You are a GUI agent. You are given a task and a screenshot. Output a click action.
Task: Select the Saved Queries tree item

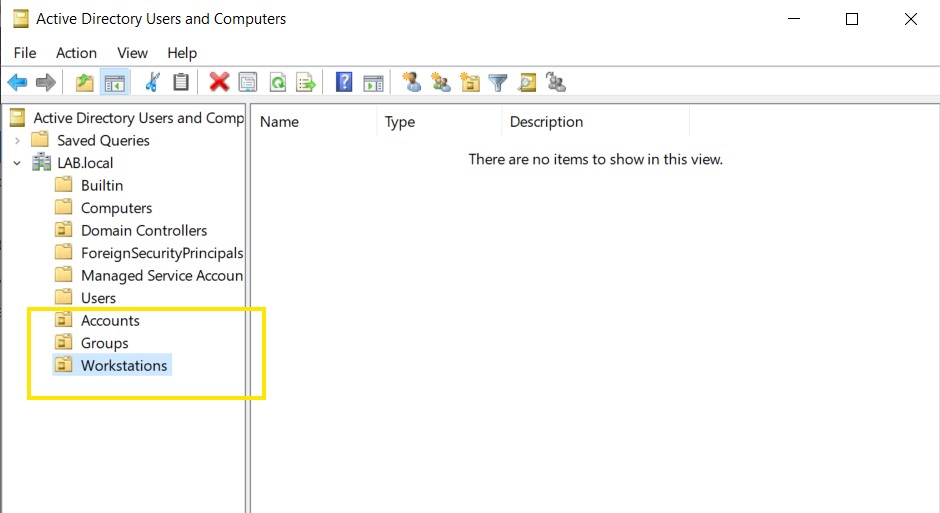(x=103, y=140)
